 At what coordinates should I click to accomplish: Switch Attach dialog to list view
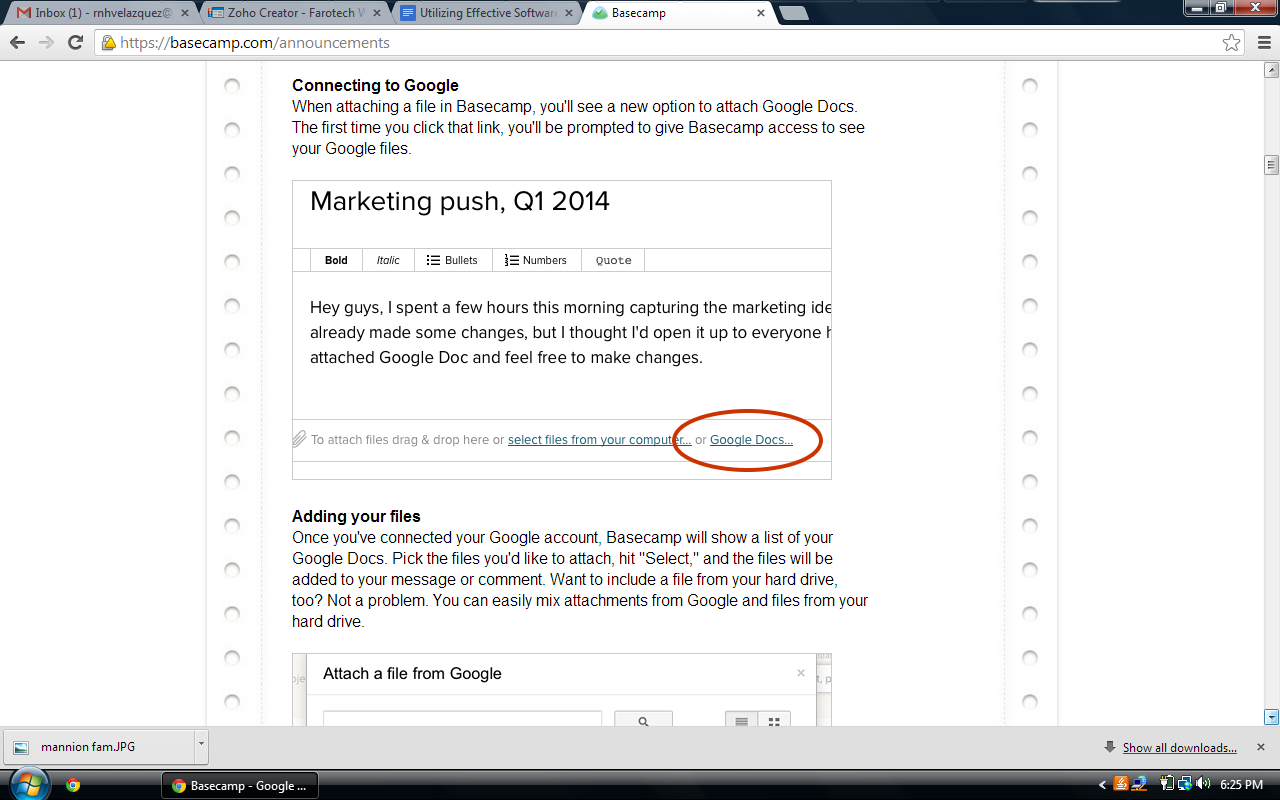(741, 720)
